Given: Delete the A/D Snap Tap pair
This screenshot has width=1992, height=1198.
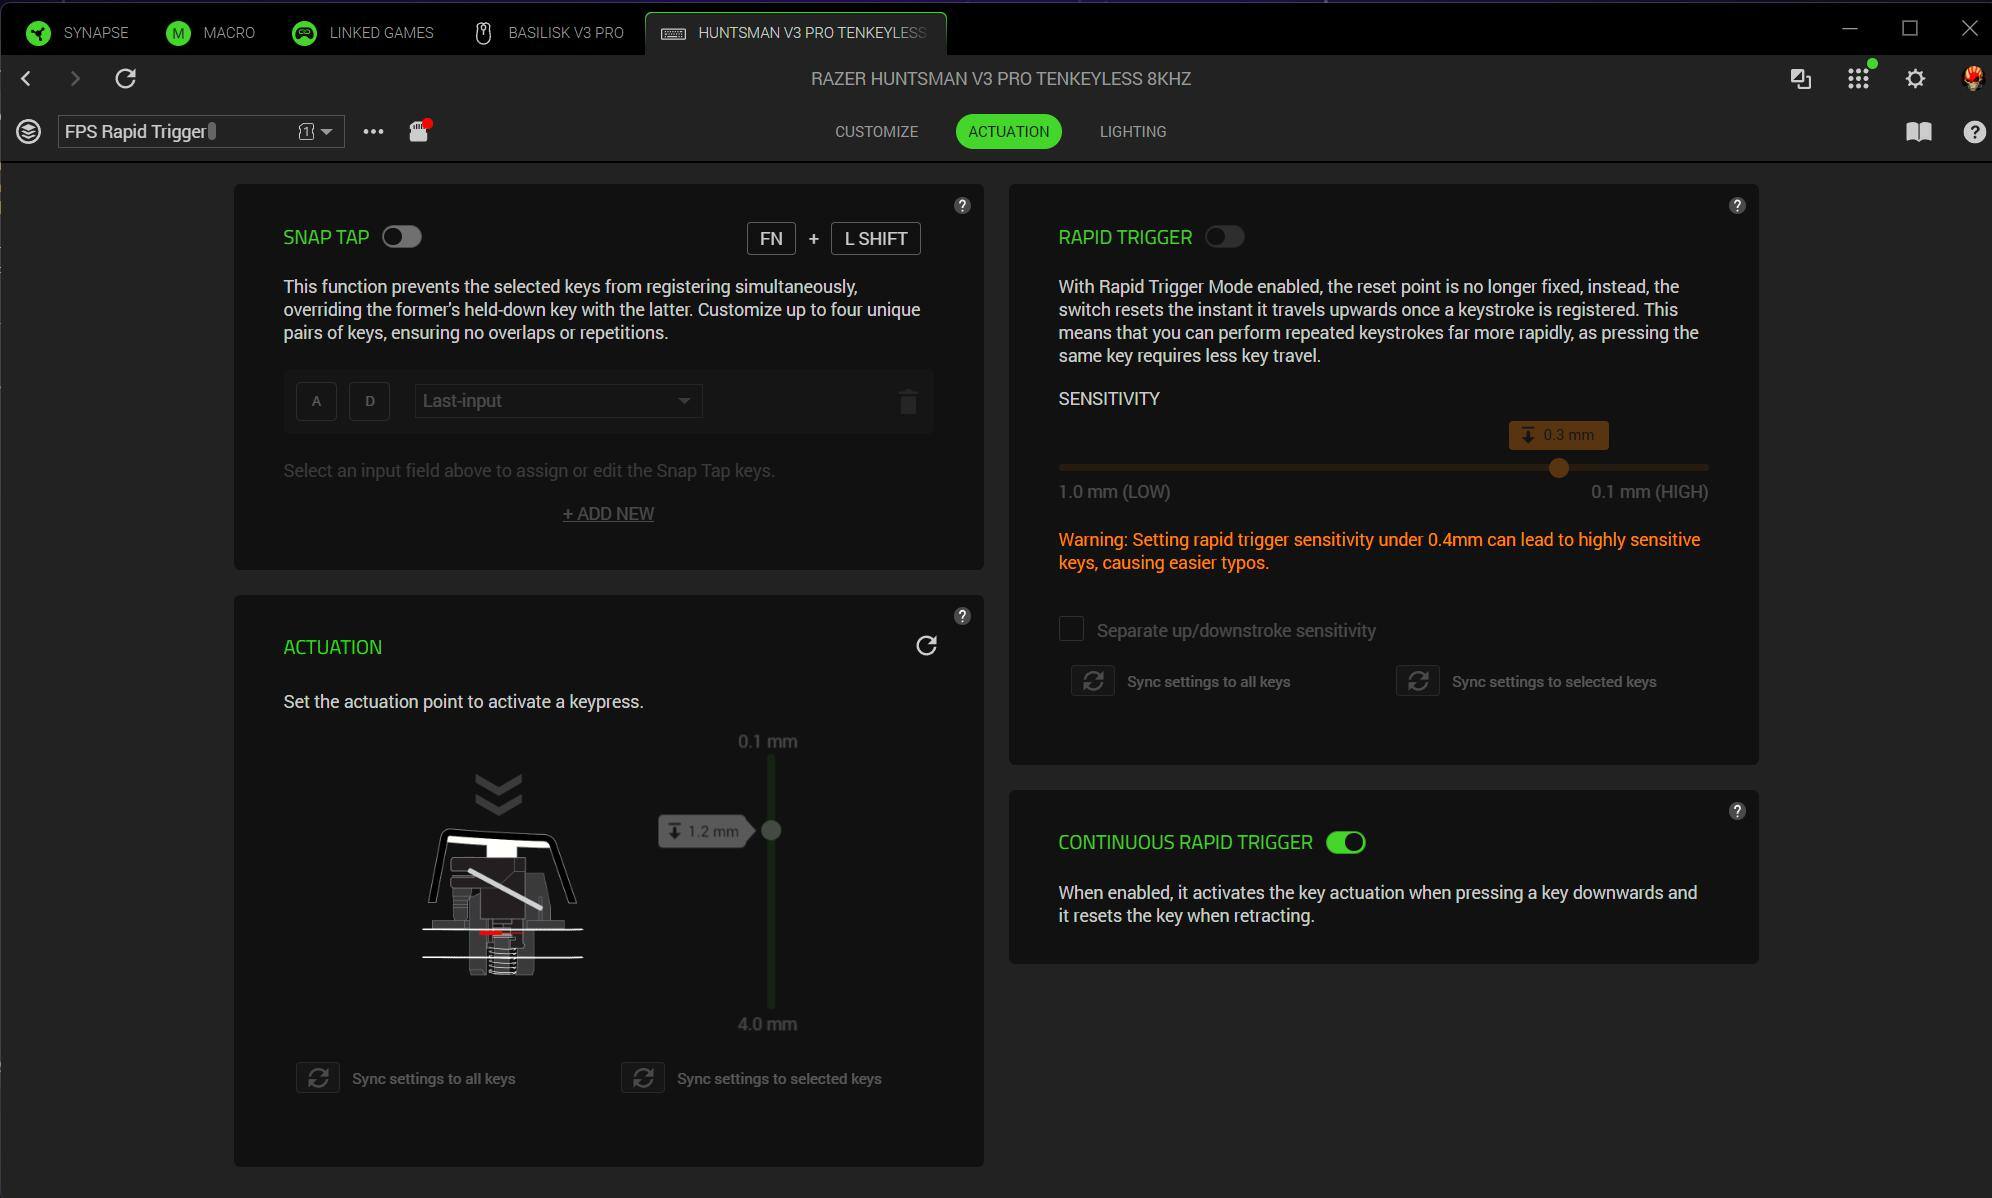Looking at the screenshot, I should point(907,402).
